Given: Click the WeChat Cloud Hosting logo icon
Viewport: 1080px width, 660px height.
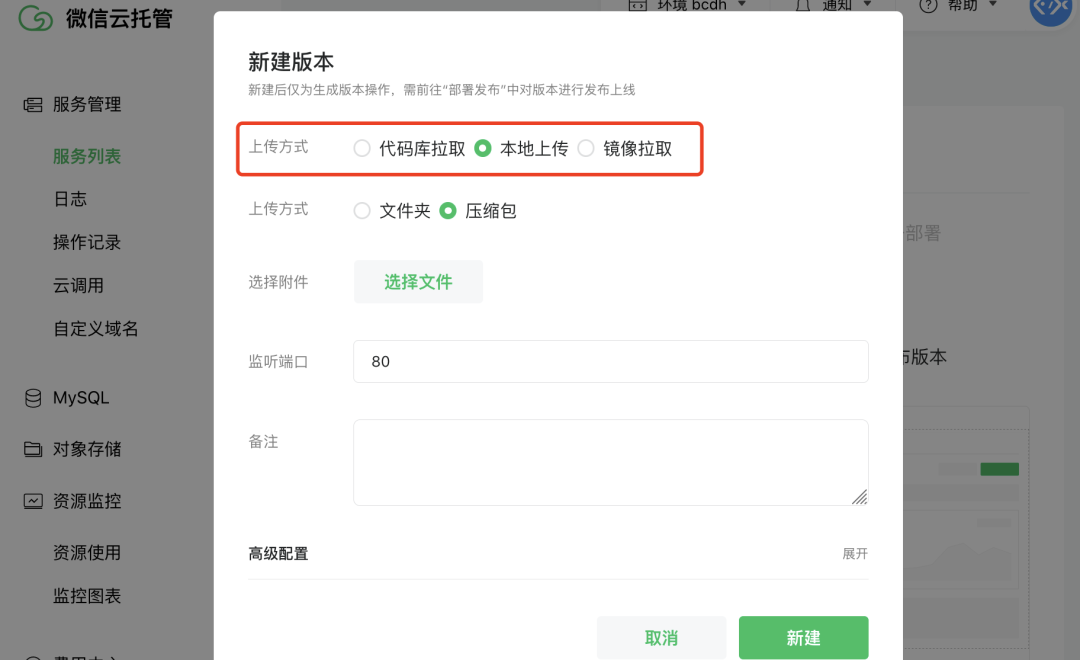Looking at the screenshot, I should [35, 18].
